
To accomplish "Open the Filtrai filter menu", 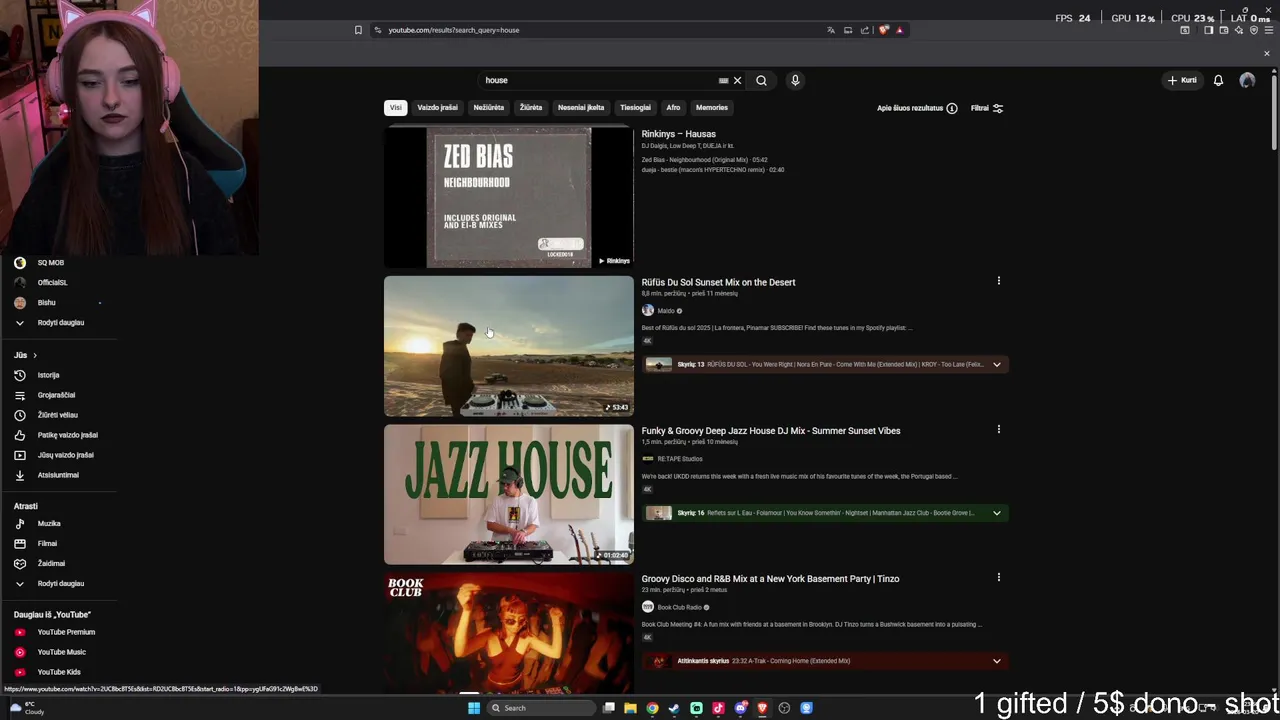I will pyautogui.click(x=987, y=108).
